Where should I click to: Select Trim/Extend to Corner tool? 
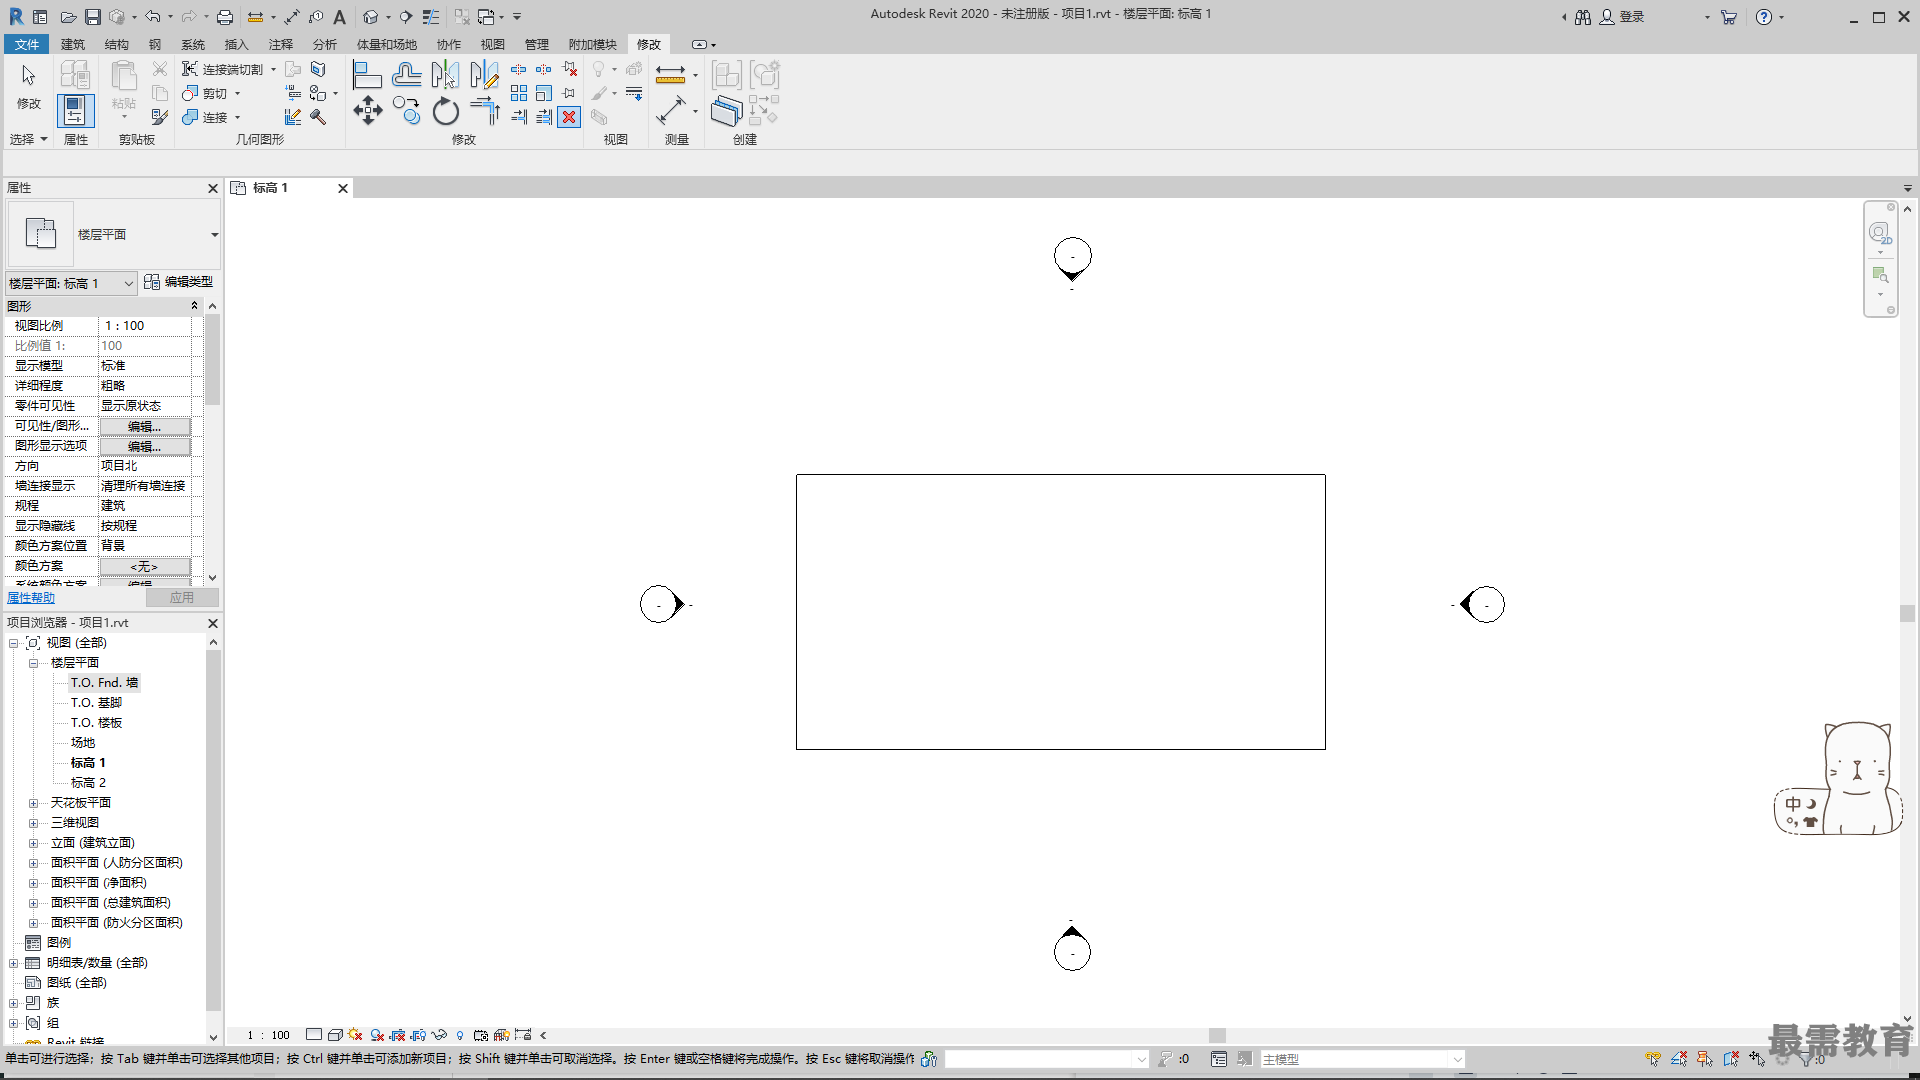pos(484,111)
